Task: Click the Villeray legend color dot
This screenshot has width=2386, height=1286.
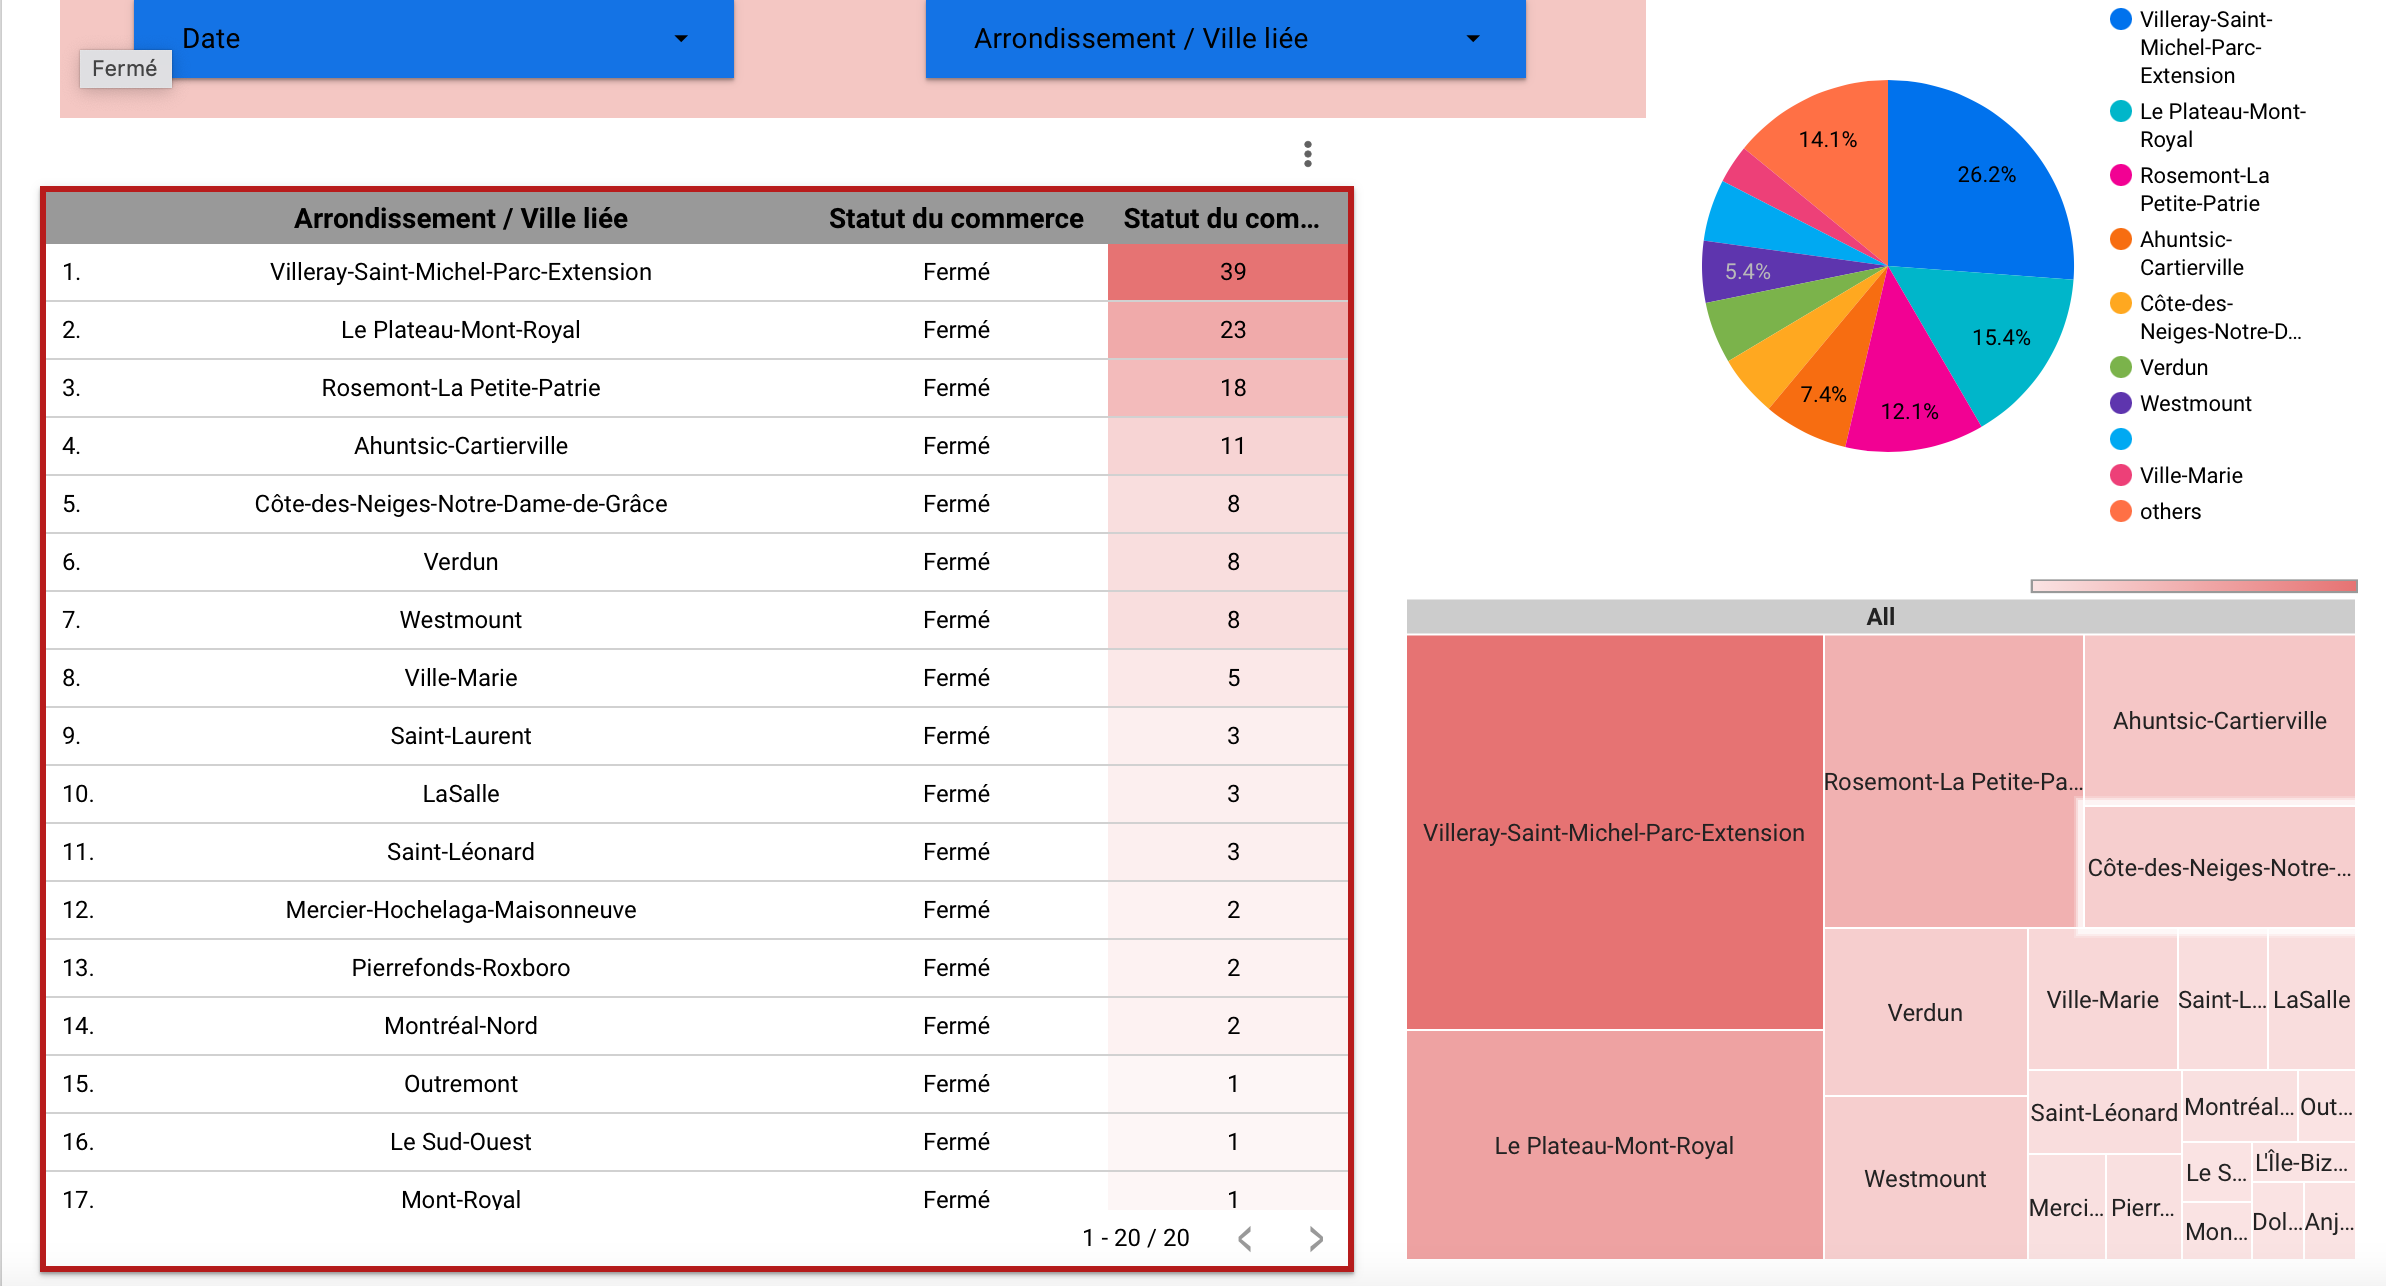Action: tap(2120, 20)
